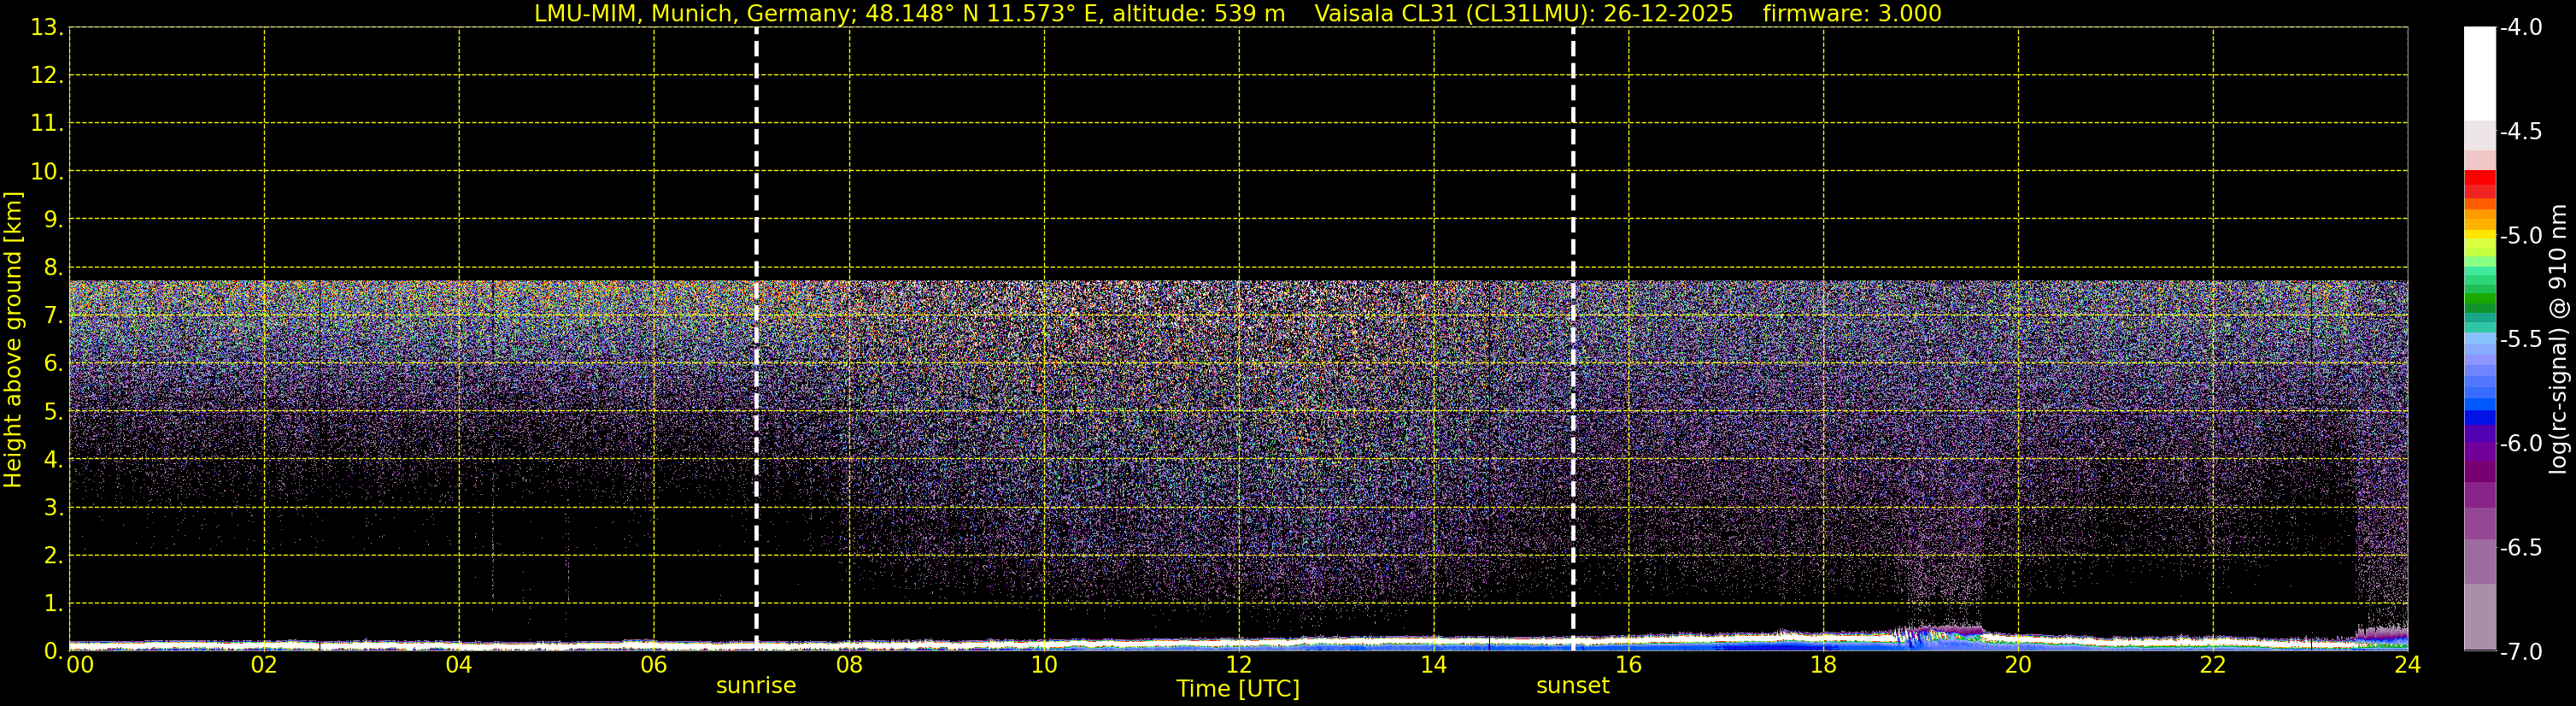Pick the red band in the colorbar
This screenshot has width=2576, height=706.
(x=2479, y=180)
